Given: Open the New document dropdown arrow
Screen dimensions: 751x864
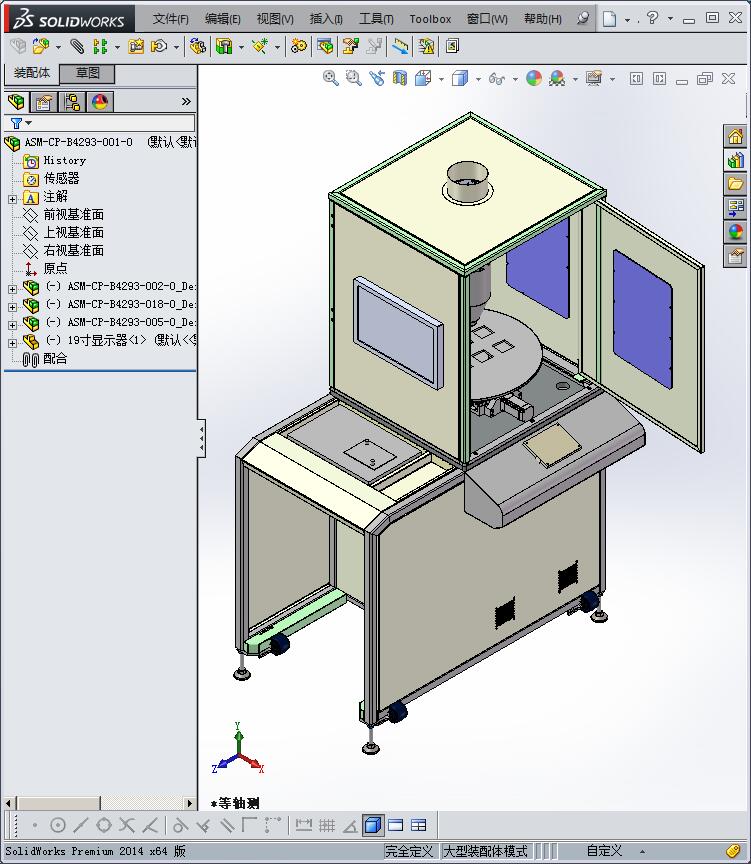Looking at the screenshot, I should click(x=627, y=19).
